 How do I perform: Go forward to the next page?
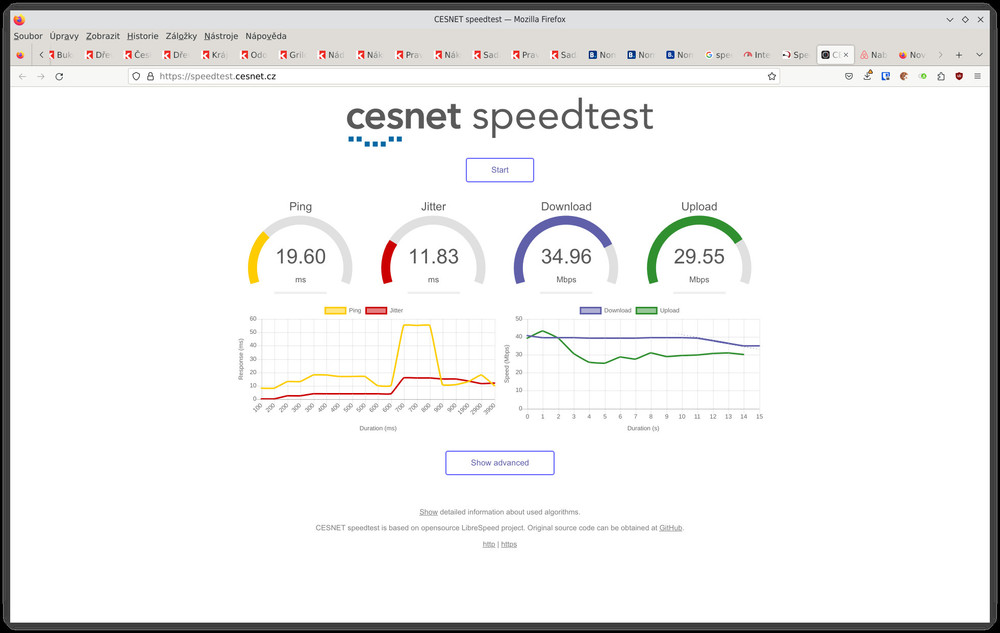tap(41, 76)
